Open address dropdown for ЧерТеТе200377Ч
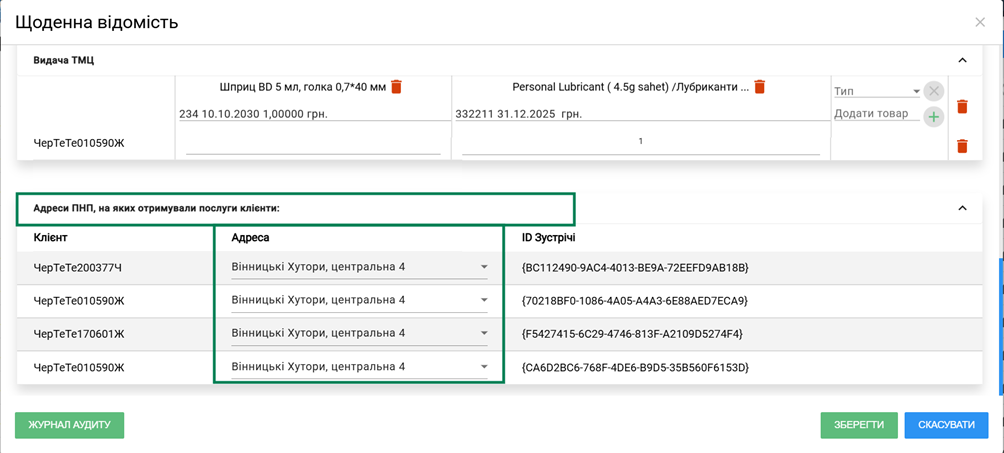Image resolution: width=1004 pixels, height=453 pixels. coord(359,267)
